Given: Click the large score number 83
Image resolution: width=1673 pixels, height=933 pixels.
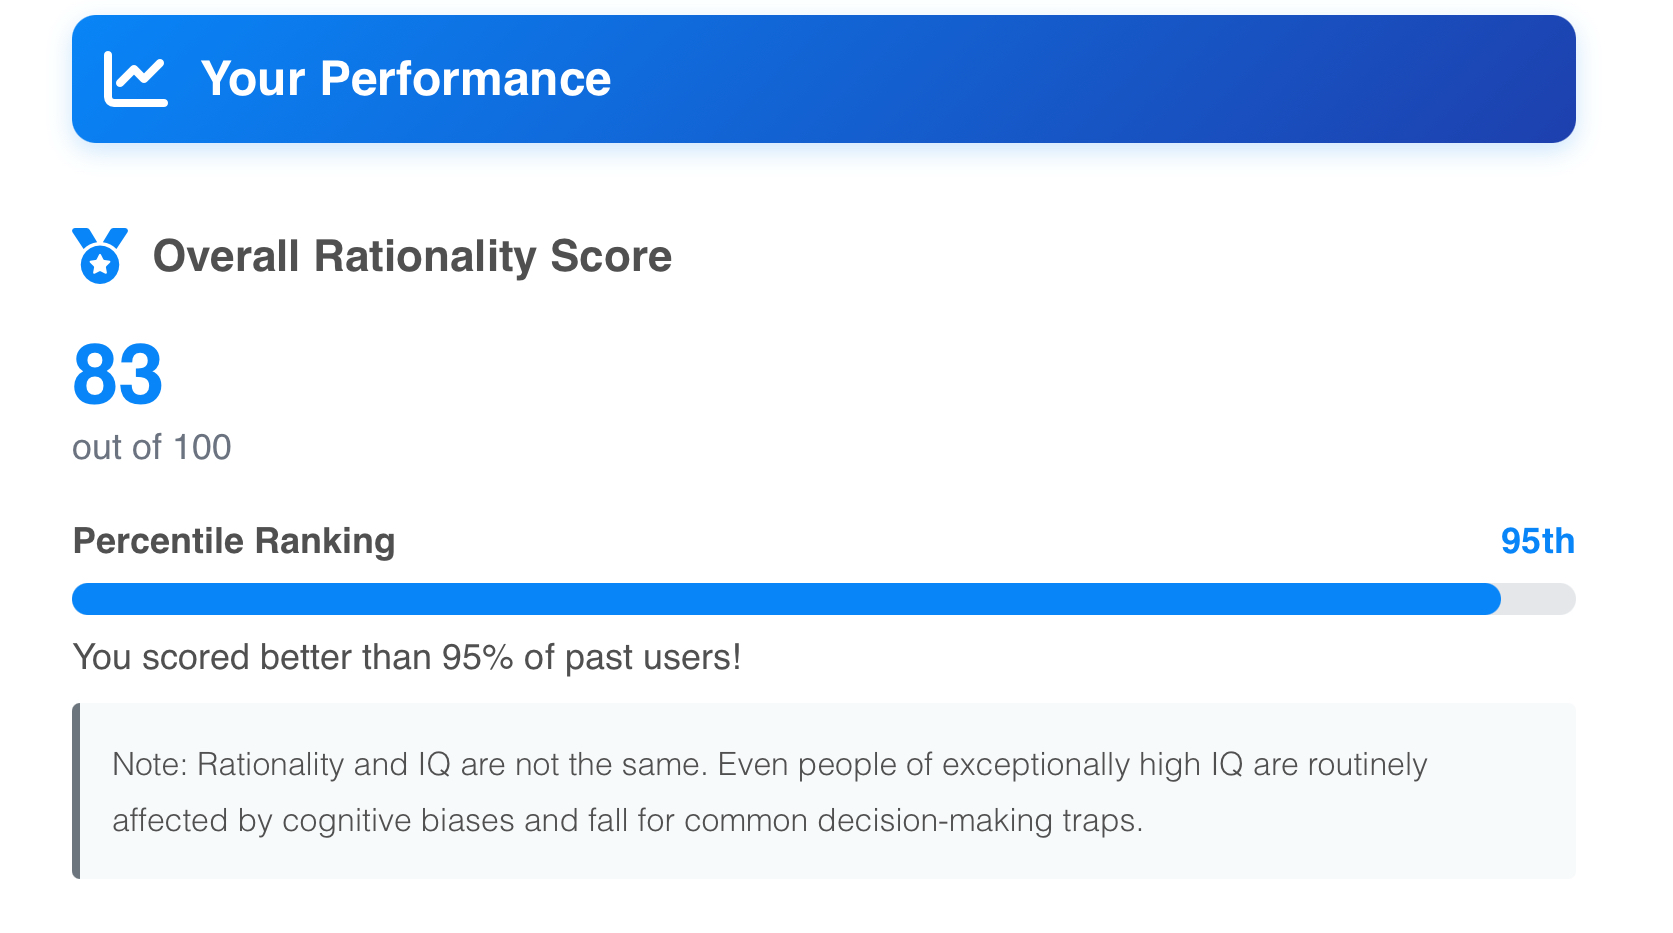Looking at the screenshot, I should (117, 375).
